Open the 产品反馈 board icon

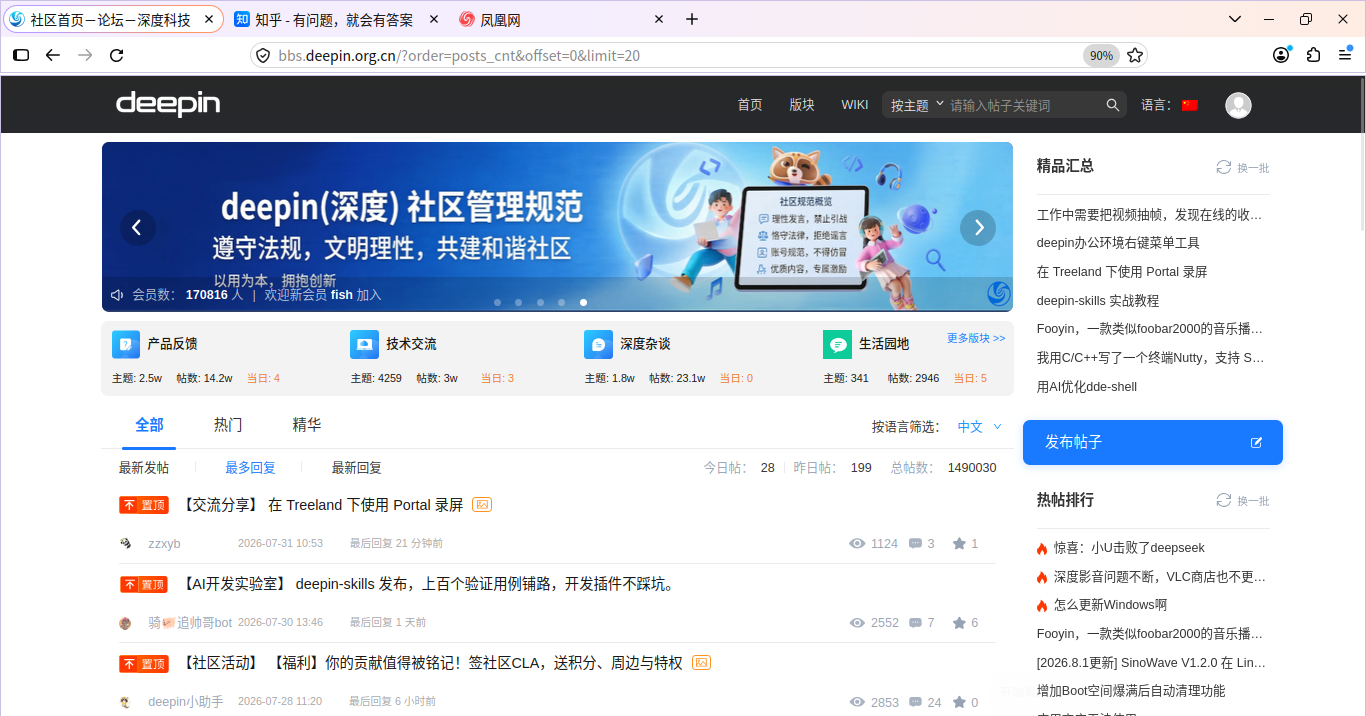click(126, 344)
